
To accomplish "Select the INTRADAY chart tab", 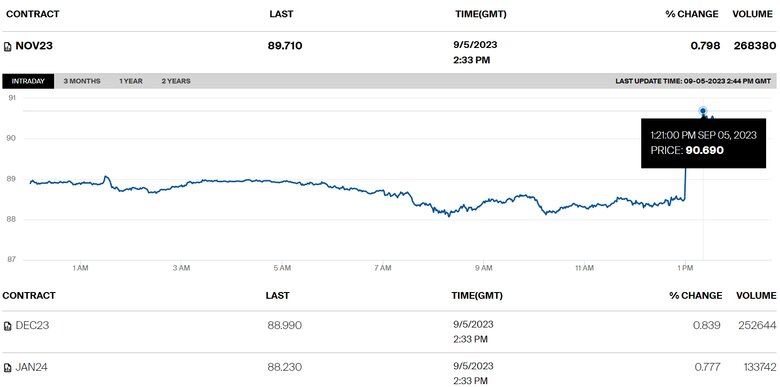I will point(28,81).
